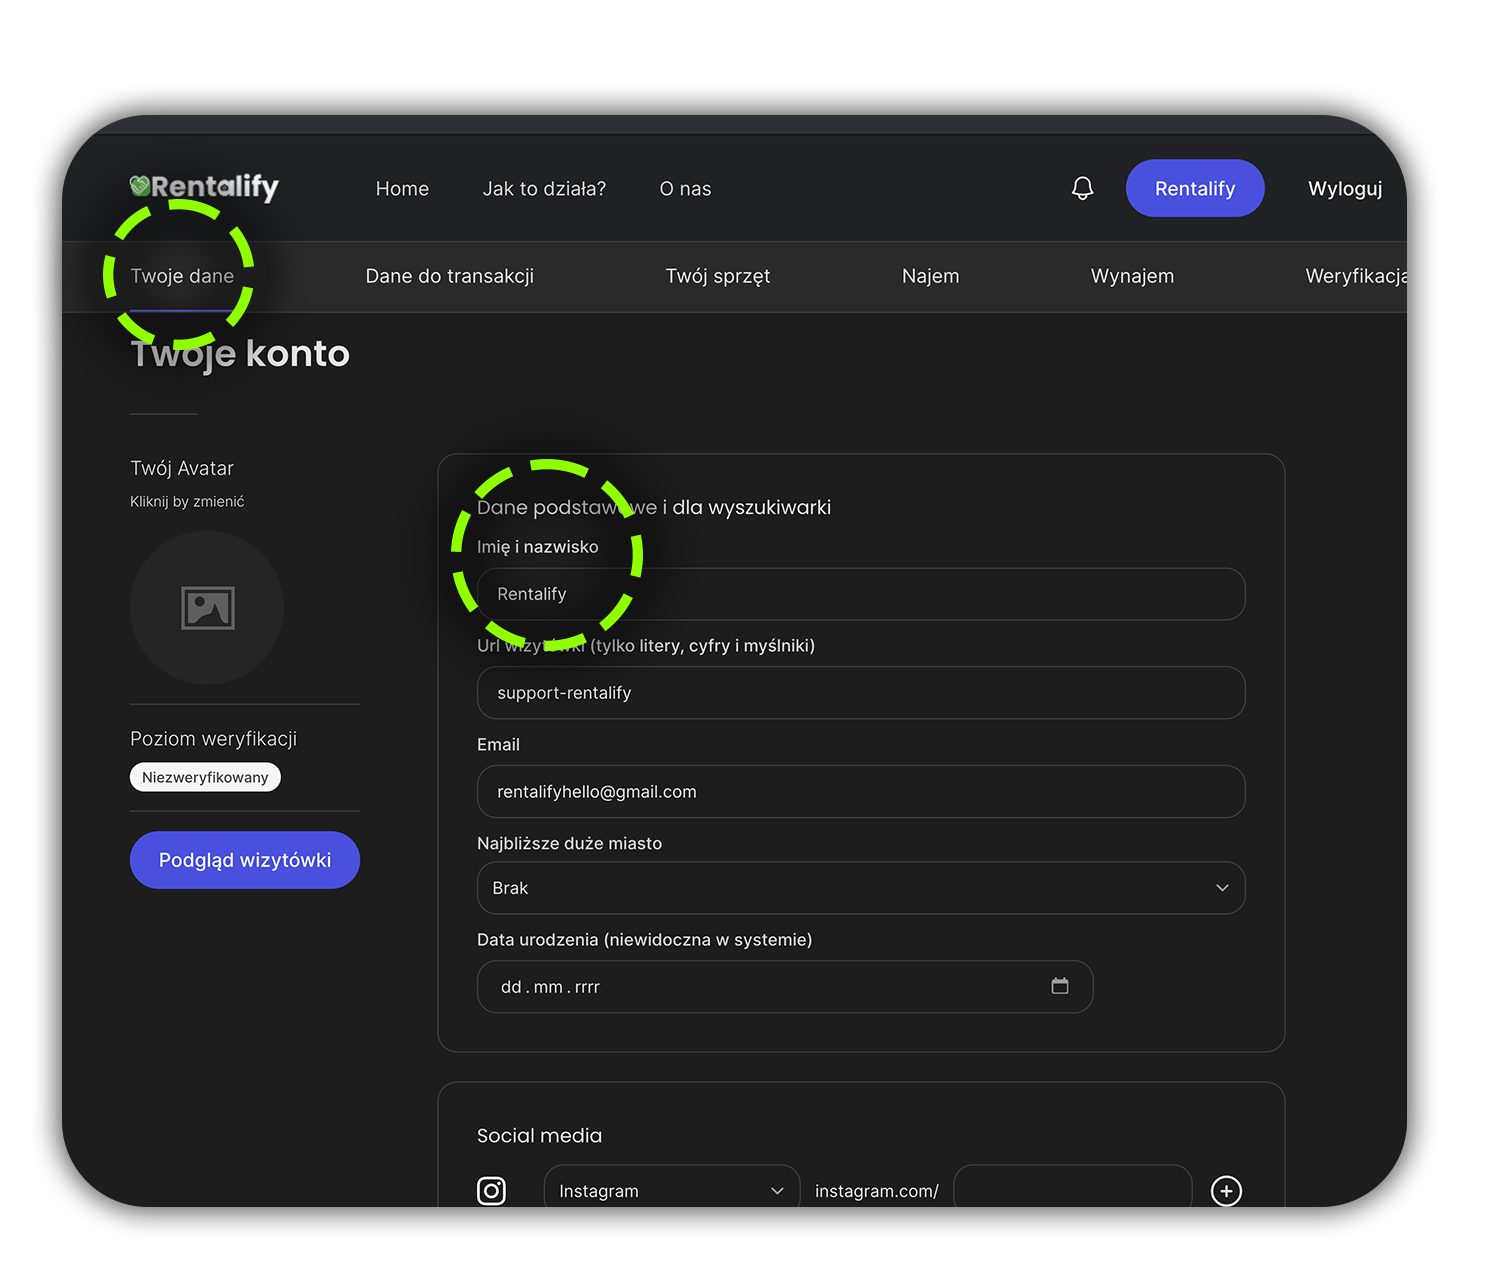Click the blue Rentalify account button
Screen dimensions: 1490x1269
[x=1194, y=189]
